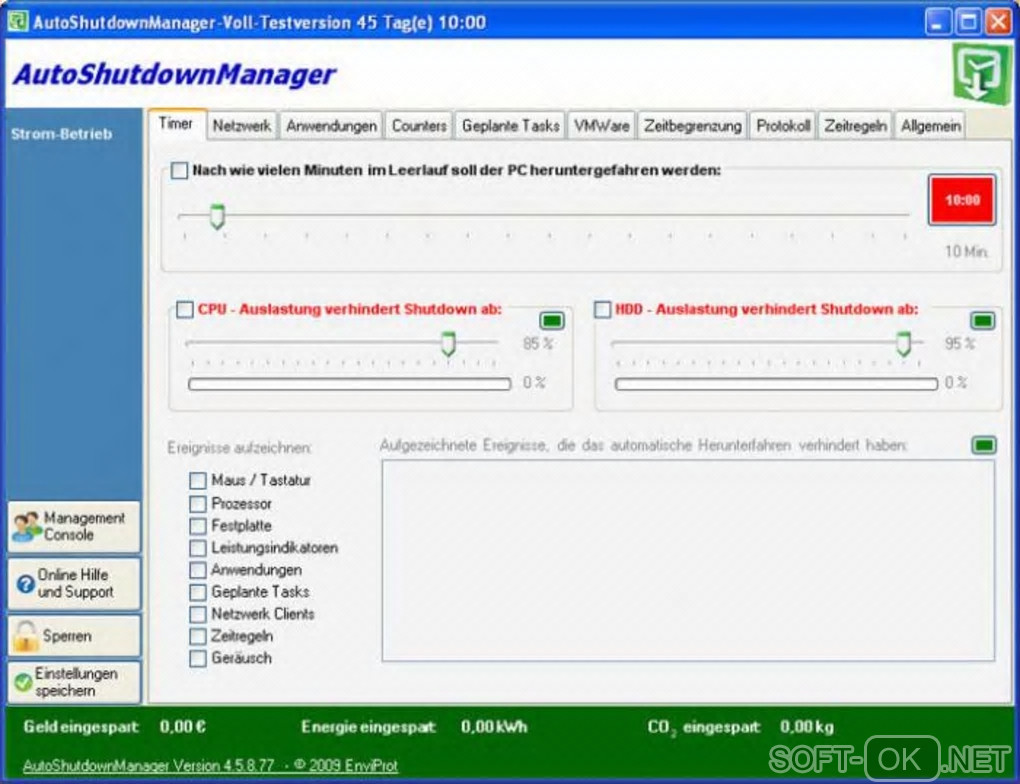Viewport: 1020px width, 784px height.
Task: Check the Leistungsindikatoren option
Action: point(198,548)
